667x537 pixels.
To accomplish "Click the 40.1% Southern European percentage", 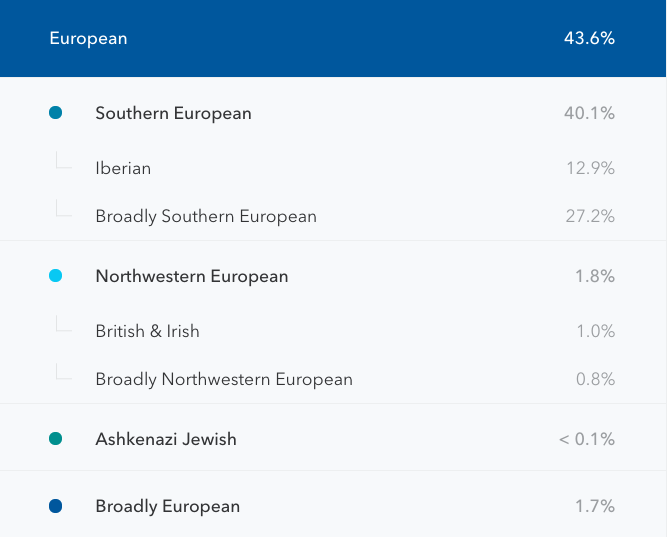I will [589, 113].
